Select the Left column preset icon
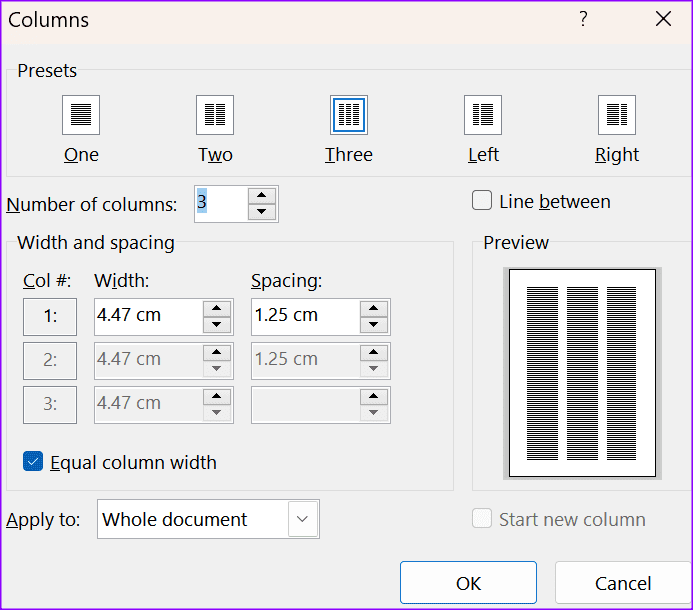The height and width of the screenshot is (610, 693). pos(483,115)
